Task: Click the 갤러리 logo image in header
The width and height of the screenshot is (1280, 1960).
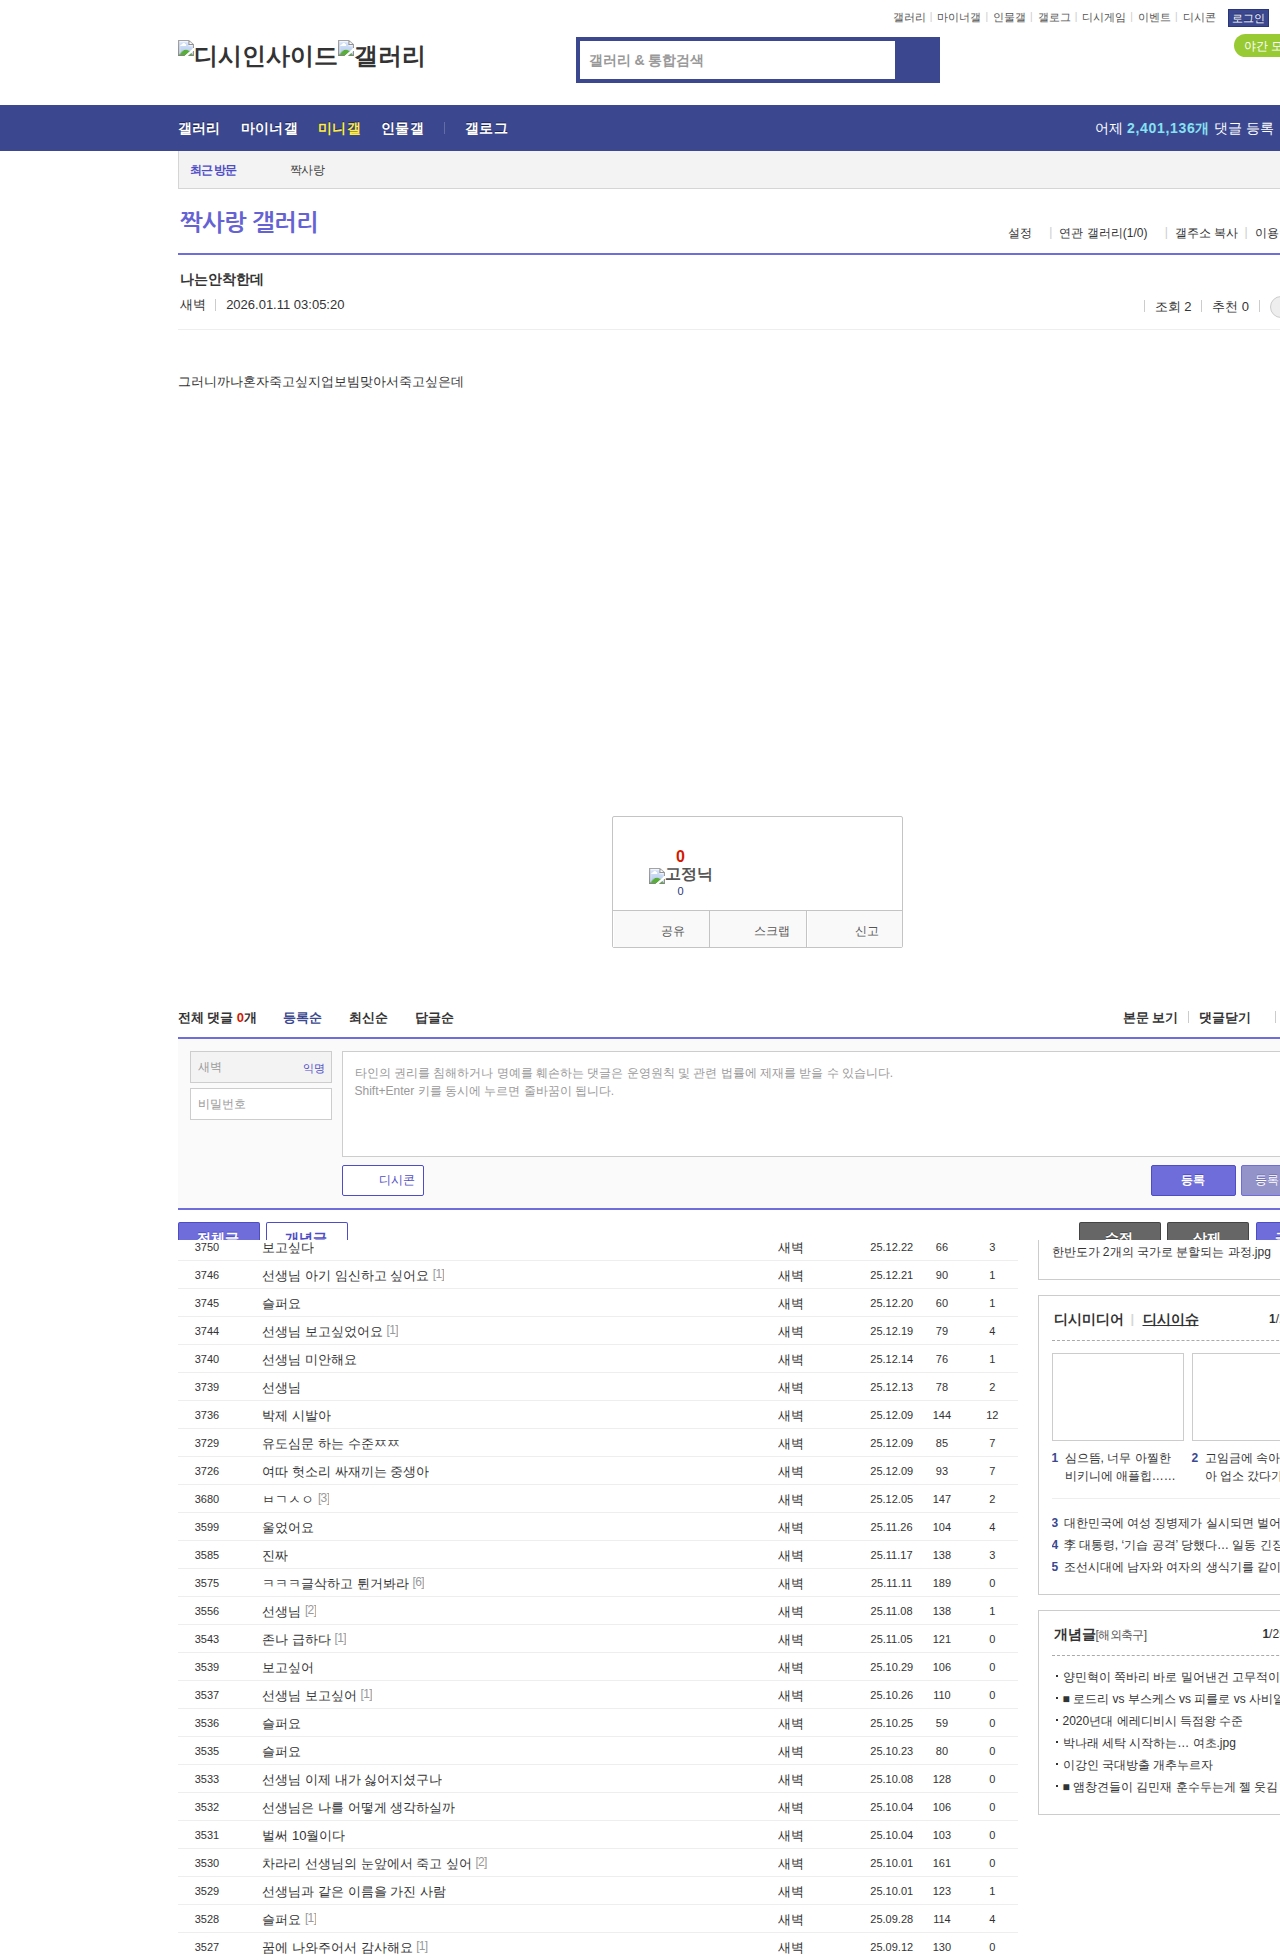Action: (x=381, y=55)
